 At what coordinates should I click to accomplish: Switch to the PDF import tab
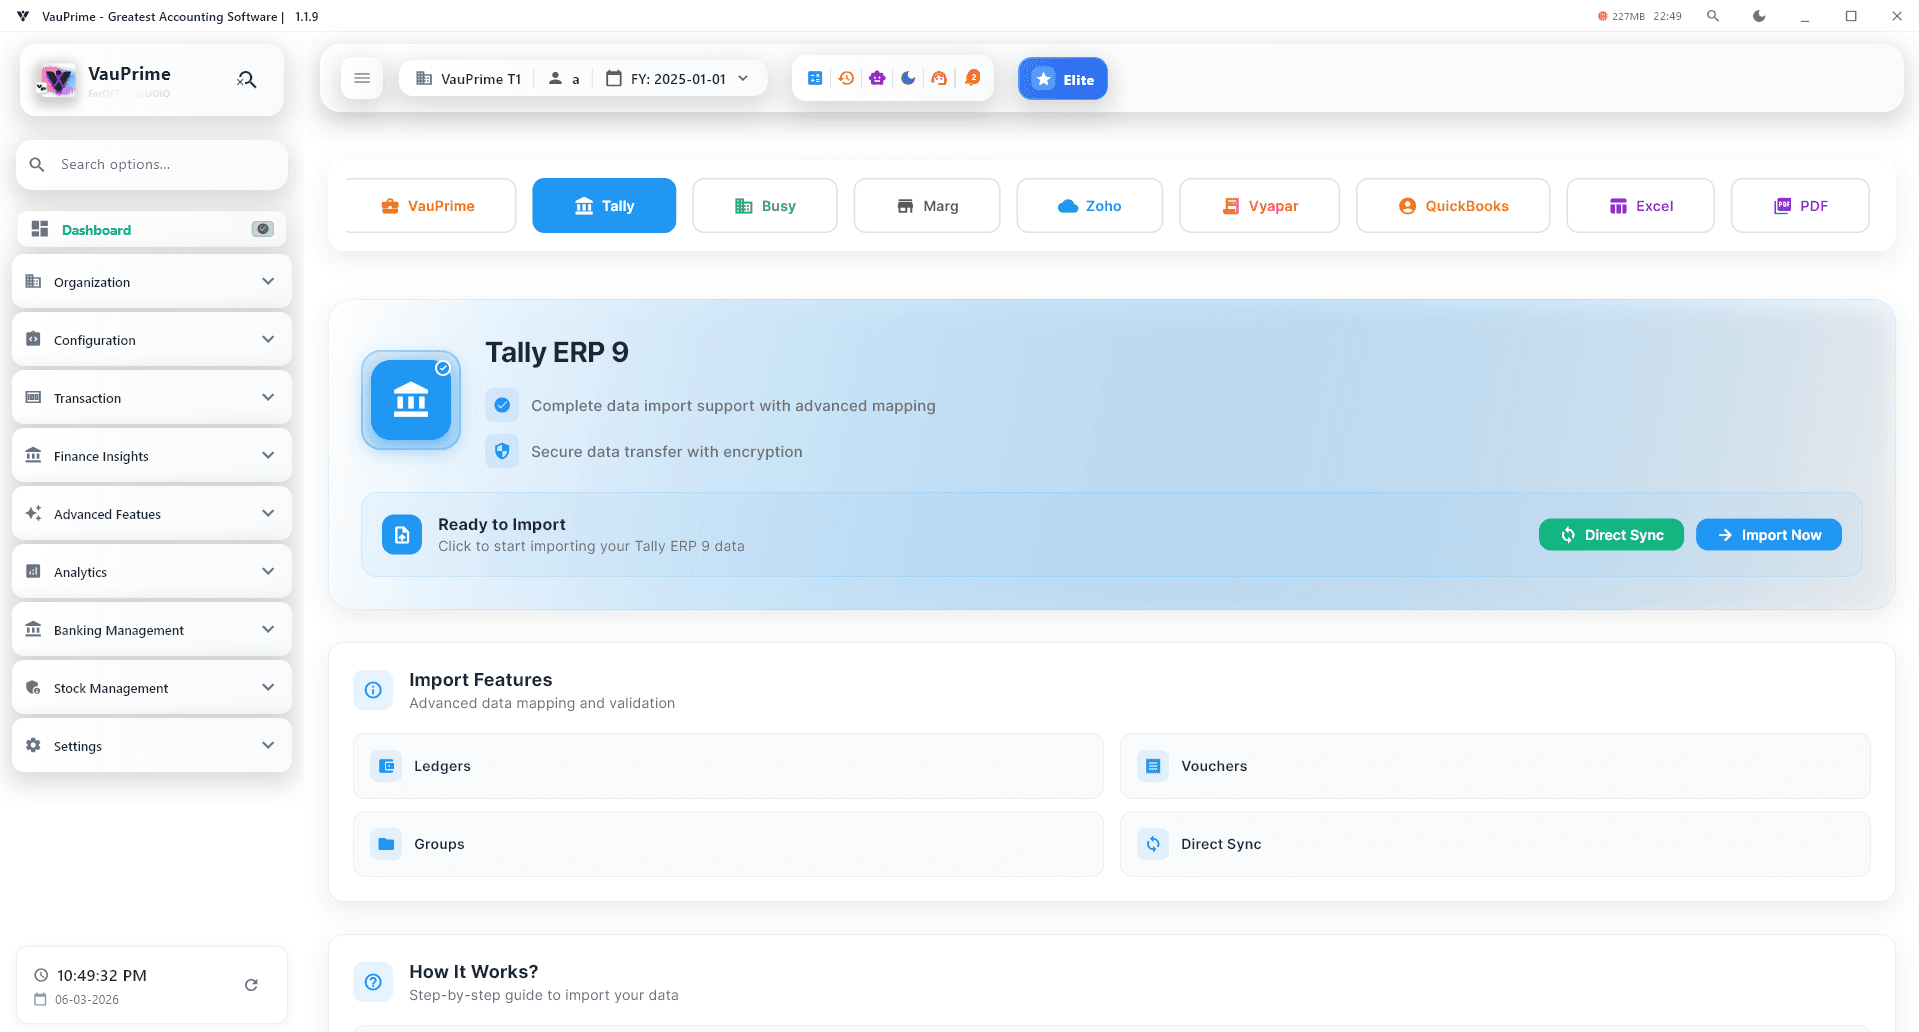coord(1800,206)
